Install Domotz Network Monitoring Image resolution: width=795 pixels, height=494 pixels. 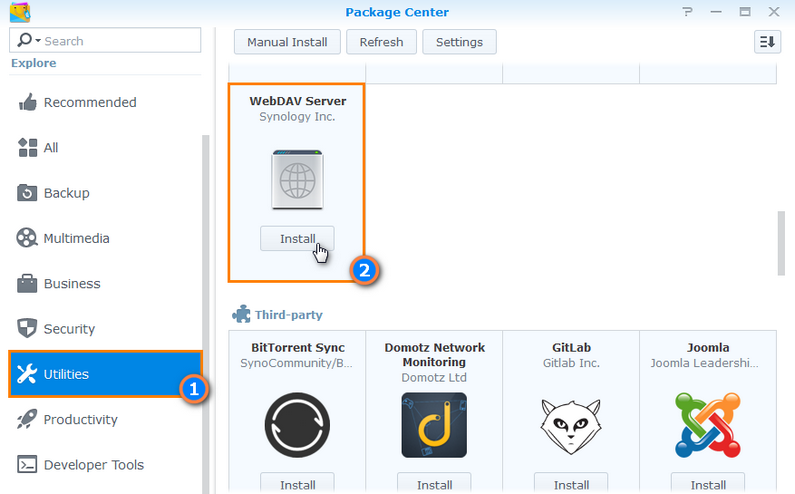[x=434, y=484]
